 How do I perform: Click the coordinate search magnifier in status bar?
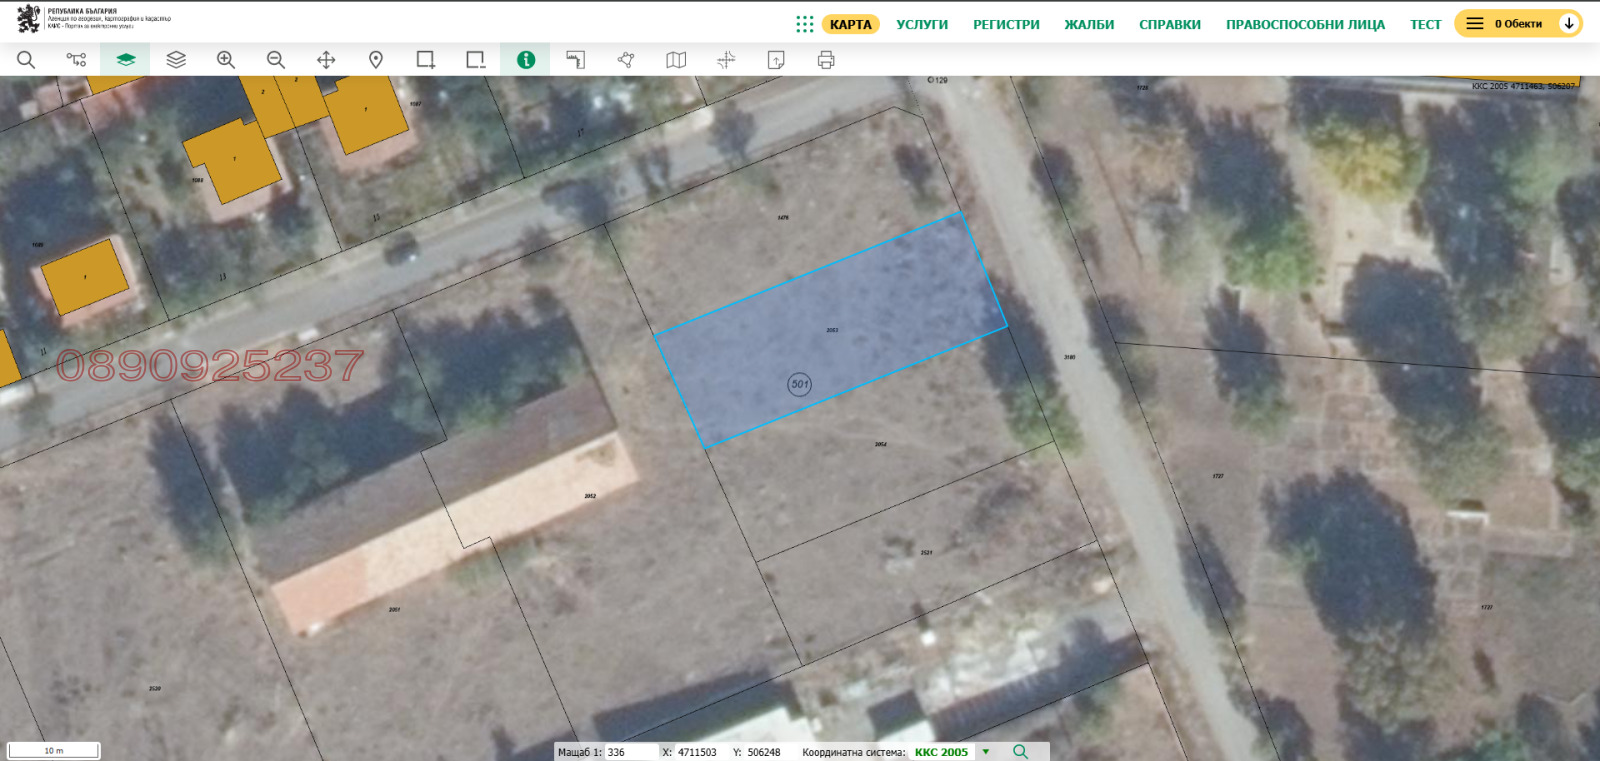coord(1020,752)
